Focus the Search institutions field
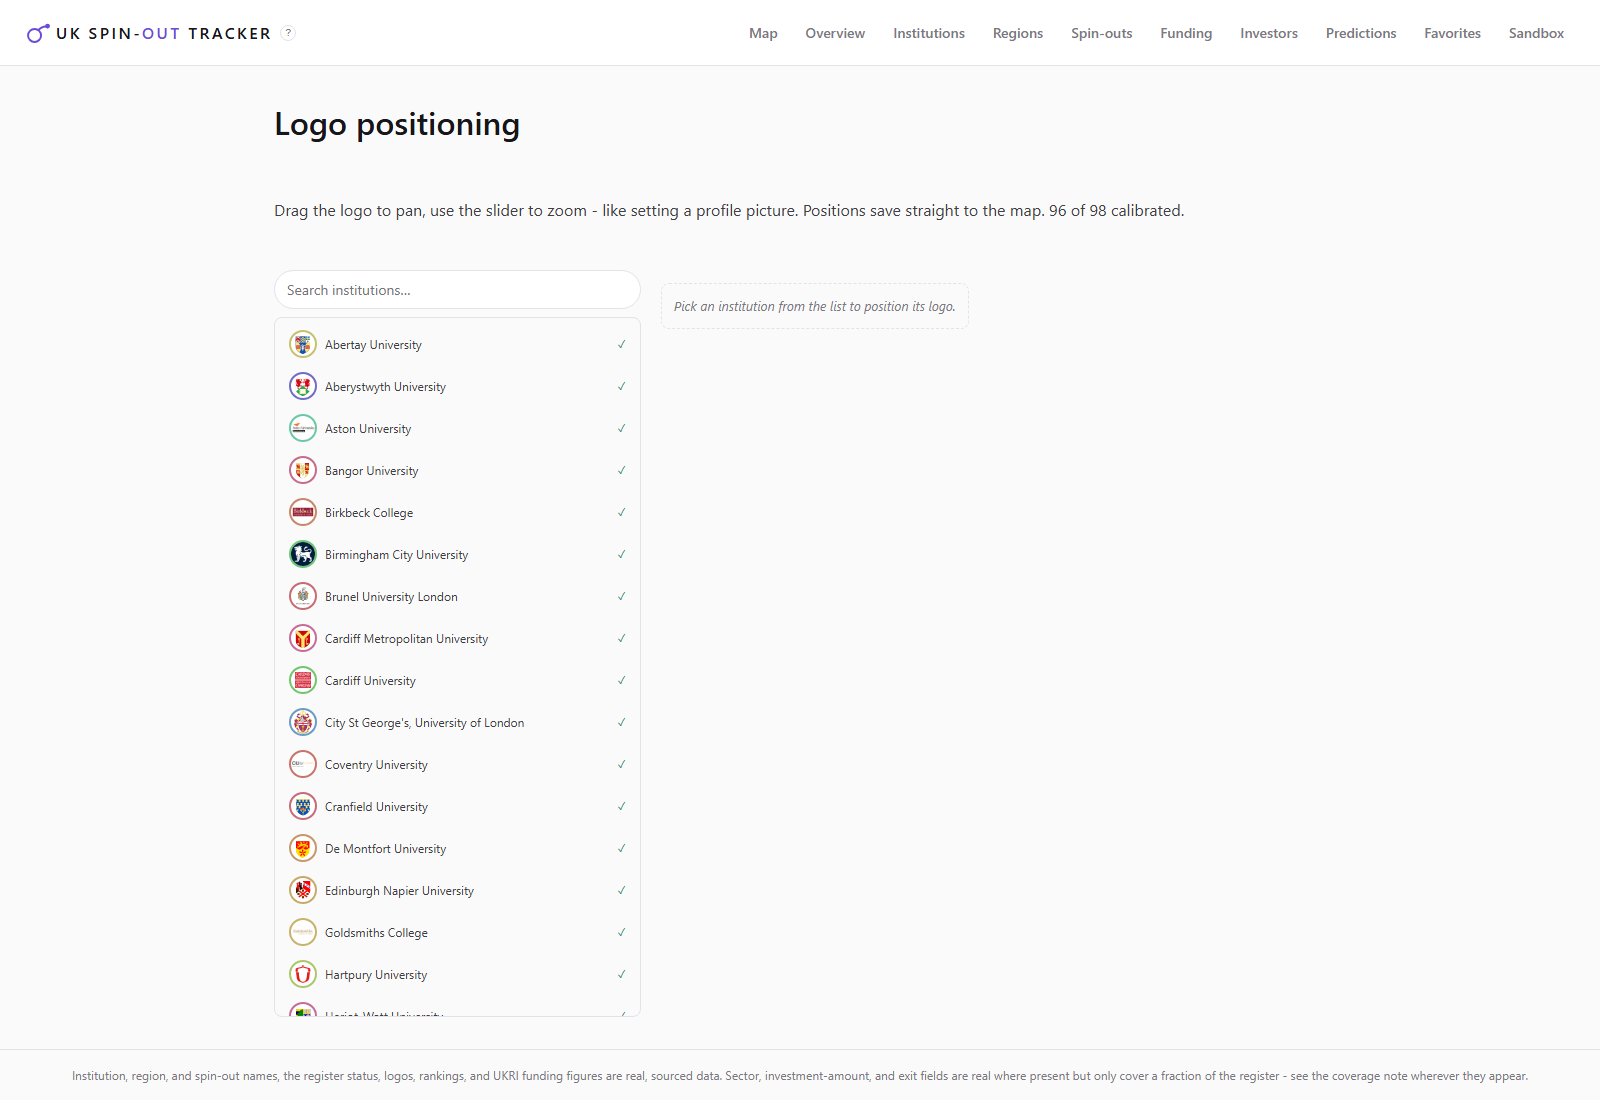This screenshot has width=1600, height=1100. 457,290
